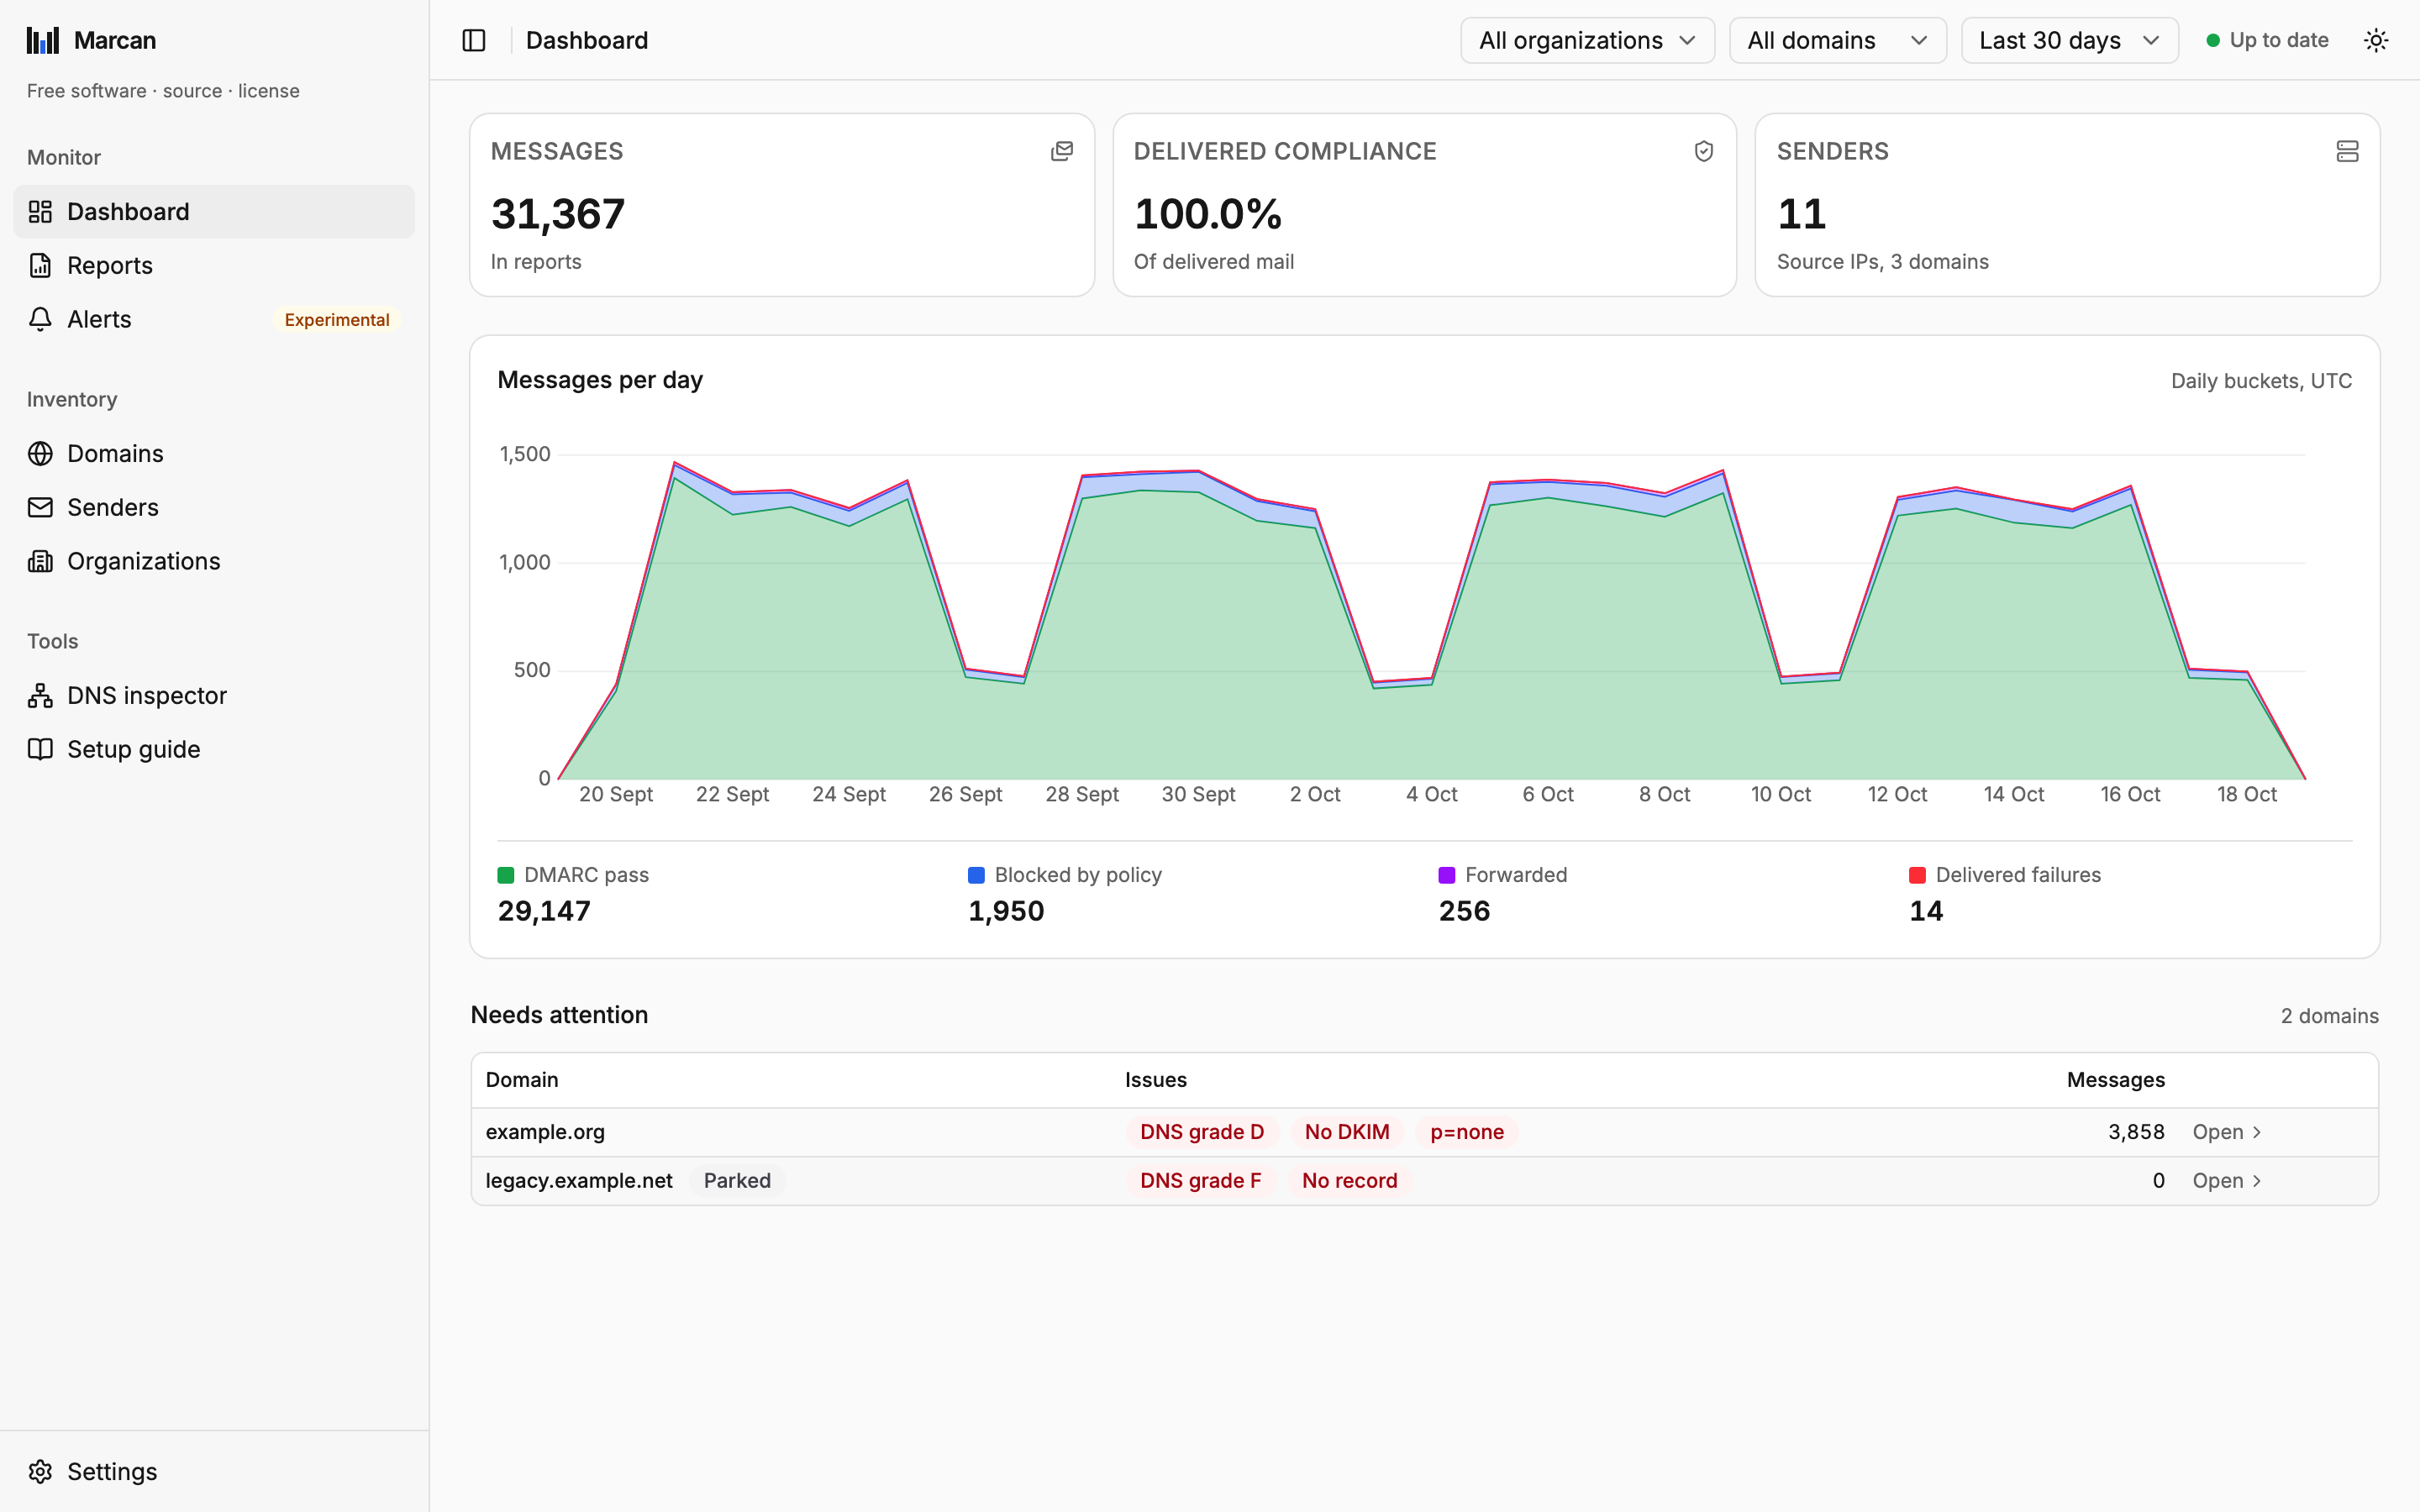
Task: Click the Messages card mail icon
Action: click(x=1062, y=151)
